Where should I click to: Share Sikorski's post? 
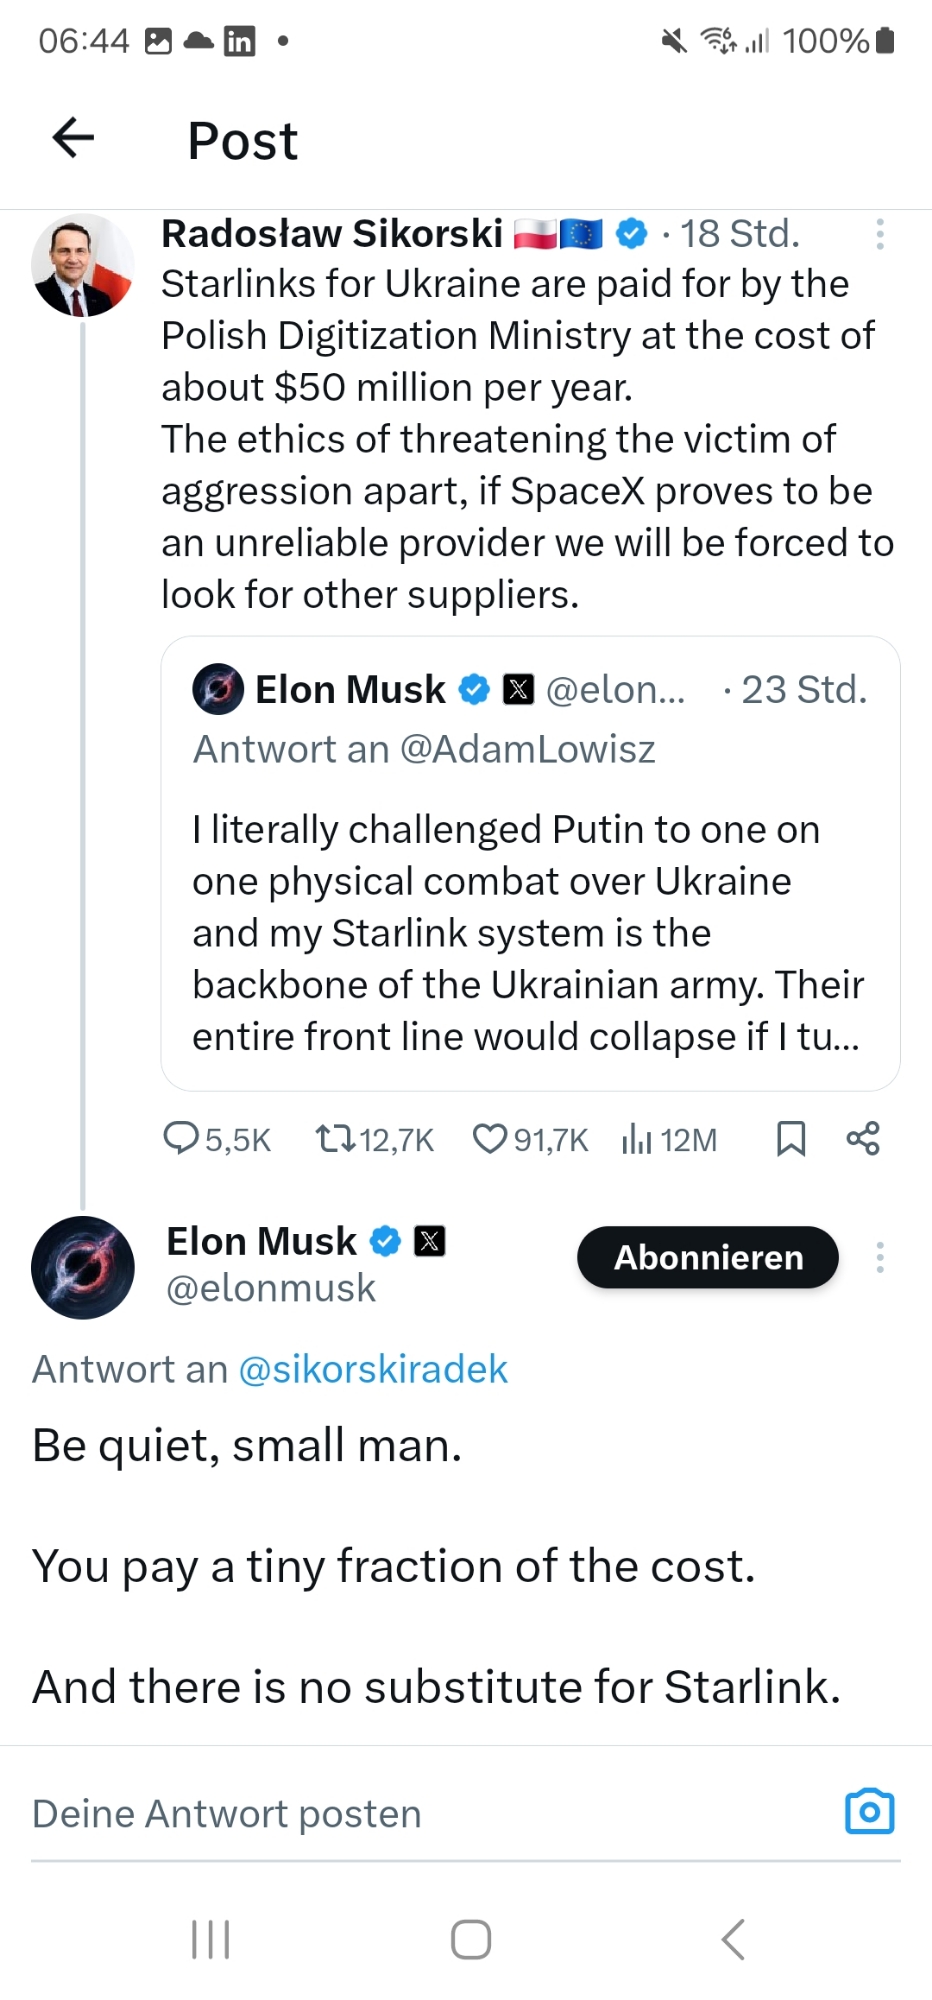pyautogui.click(x=863, y=1138)
